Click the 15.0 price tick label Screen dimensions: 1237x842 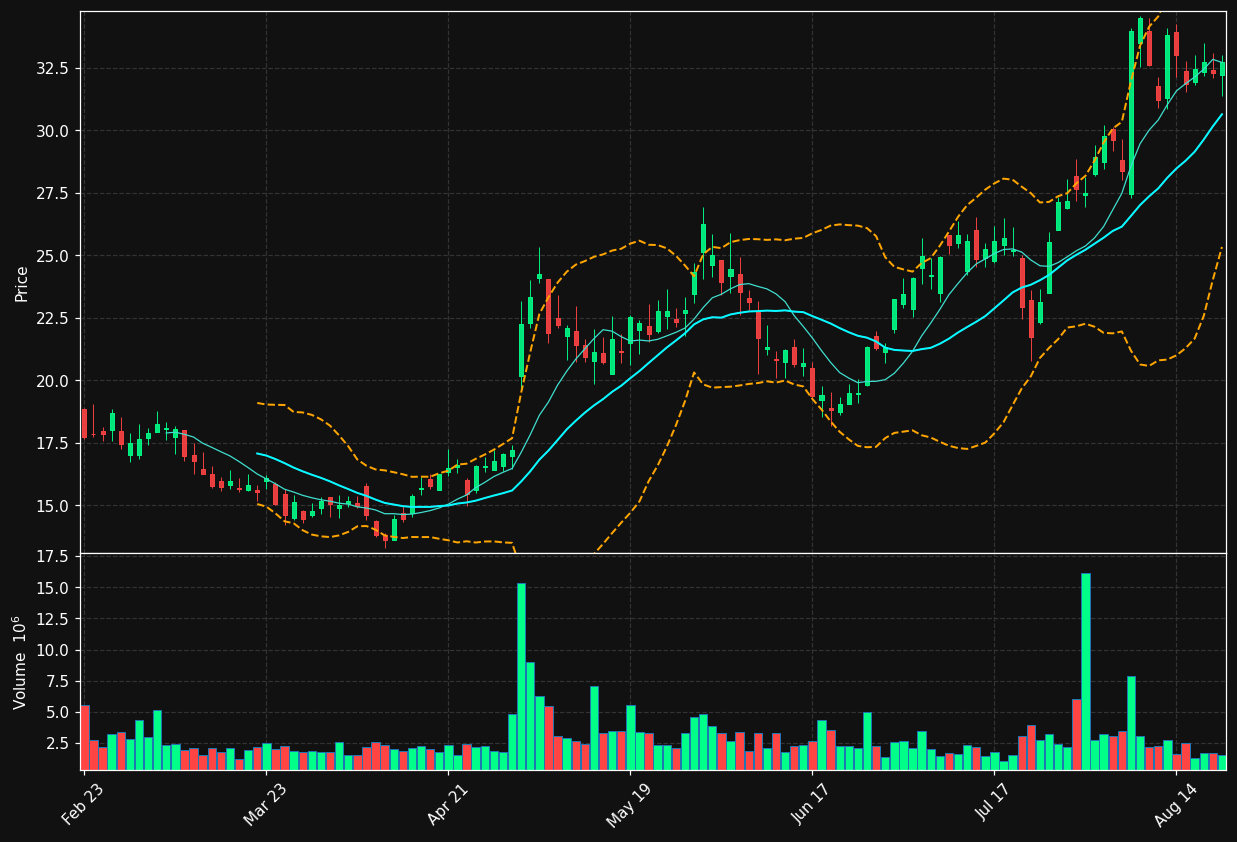[53, 506]
